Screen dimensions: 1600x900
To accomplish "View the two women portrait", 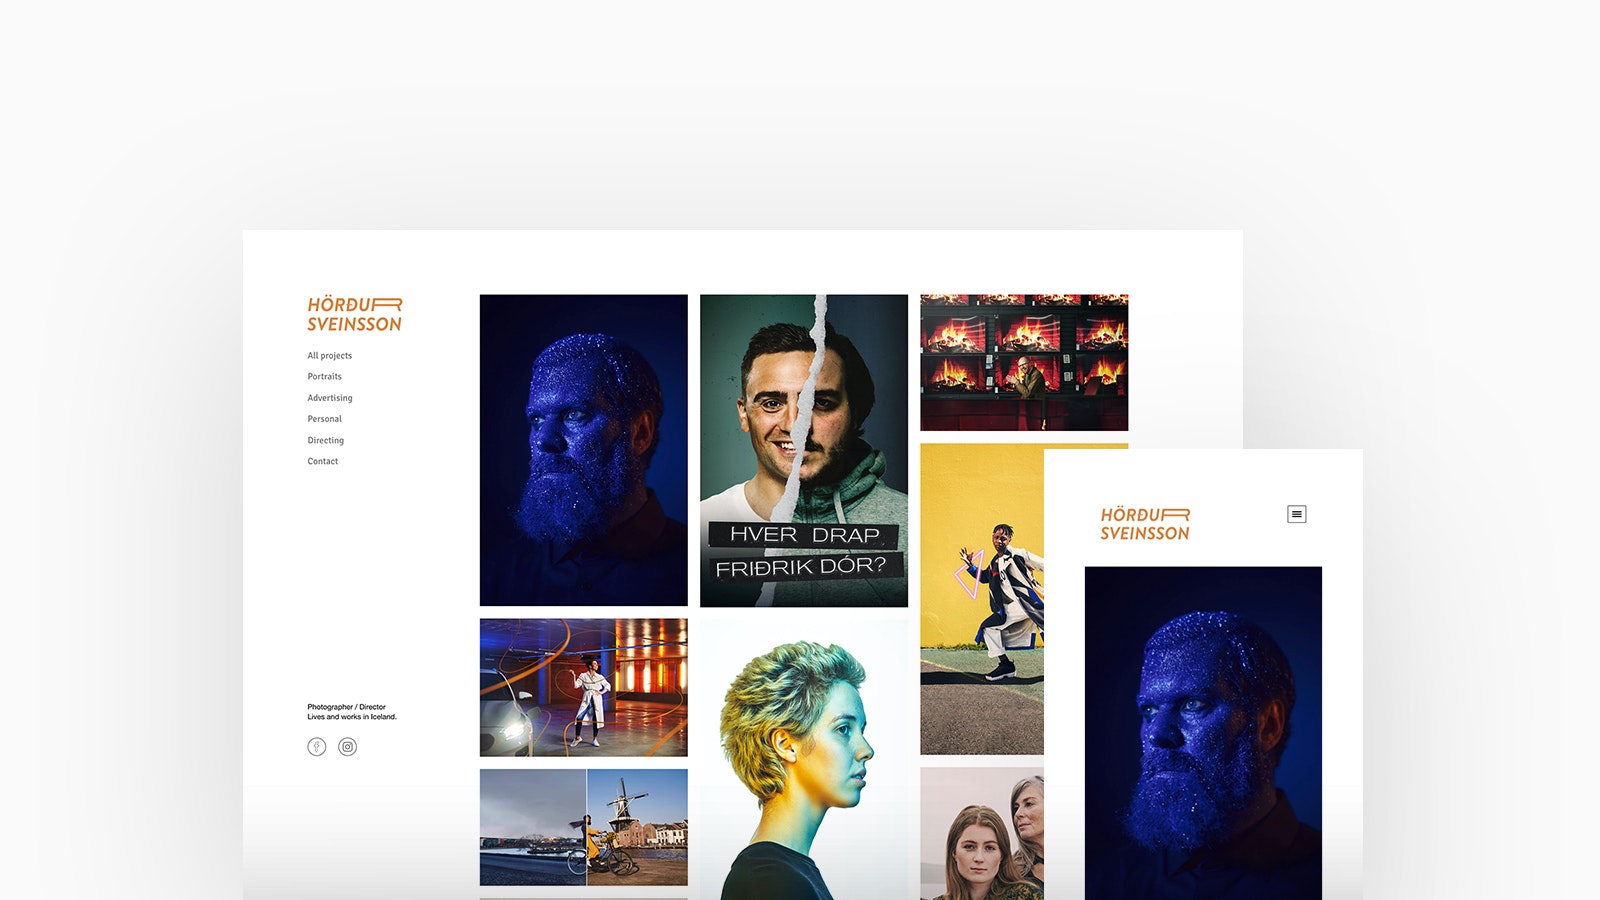I will [x=981, y=833].
